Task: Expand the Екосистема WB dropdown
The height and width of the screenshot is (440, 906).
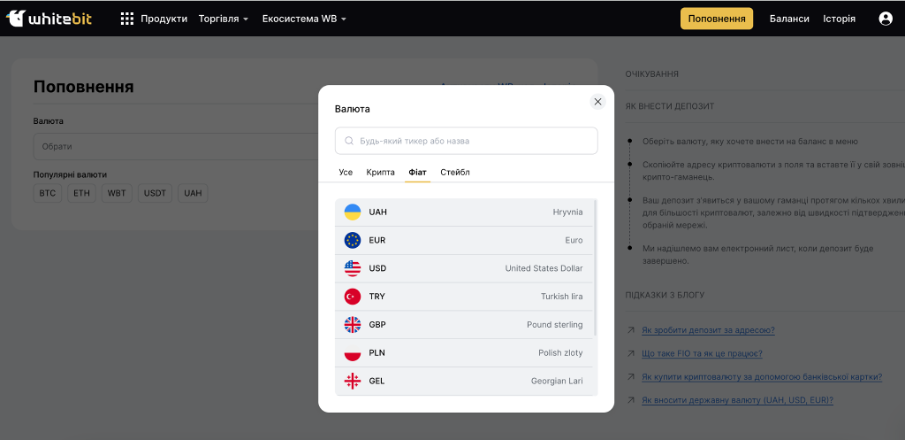Action: pyautogui.click(x=305, y=18)
